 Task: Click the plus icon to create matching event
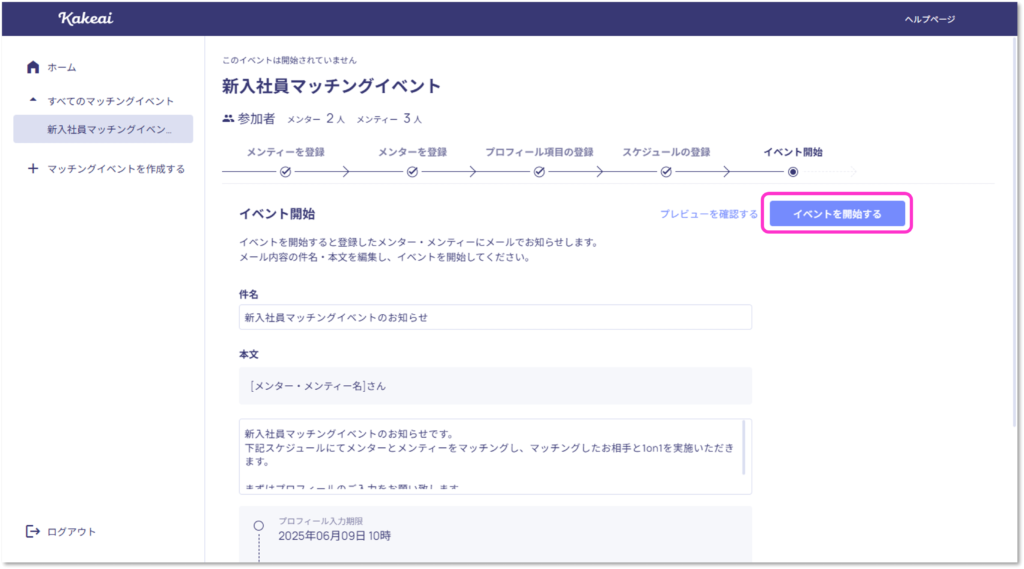(33, 169)
